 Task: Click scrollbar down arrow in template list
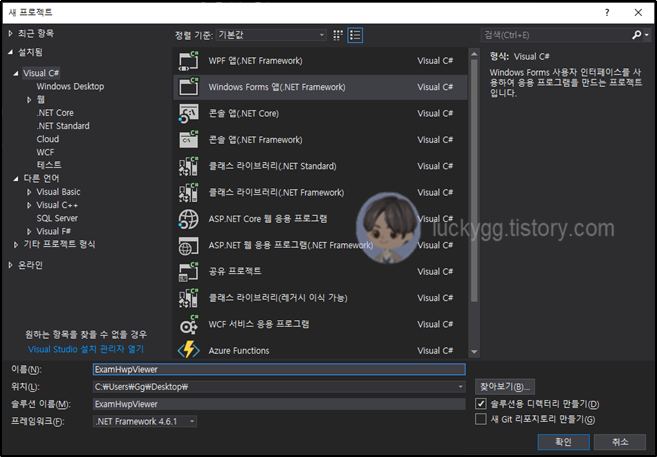(474, 352)
